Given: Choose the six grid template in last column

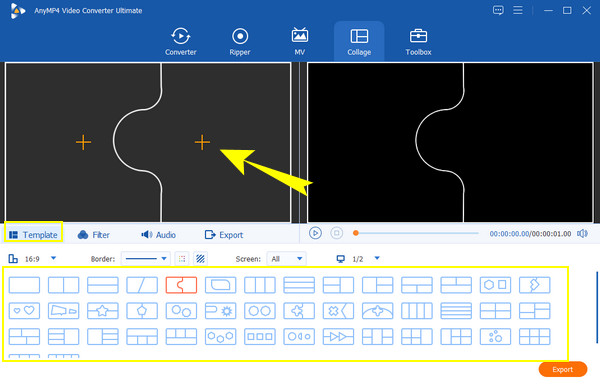Looking at the screenshot, I should (x=535, y=337).
